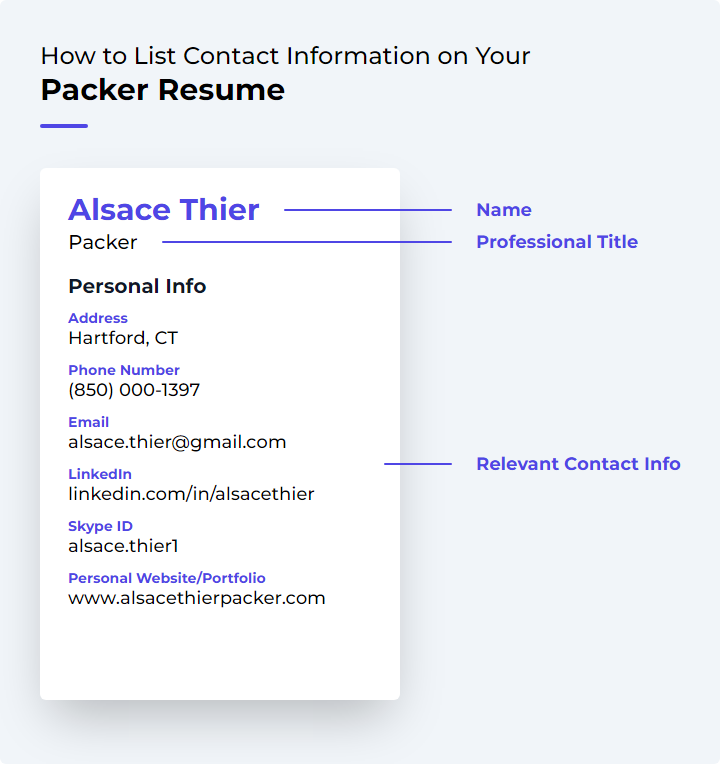
Task: Click the purple underline accent bar
Action: pos(64,126)
